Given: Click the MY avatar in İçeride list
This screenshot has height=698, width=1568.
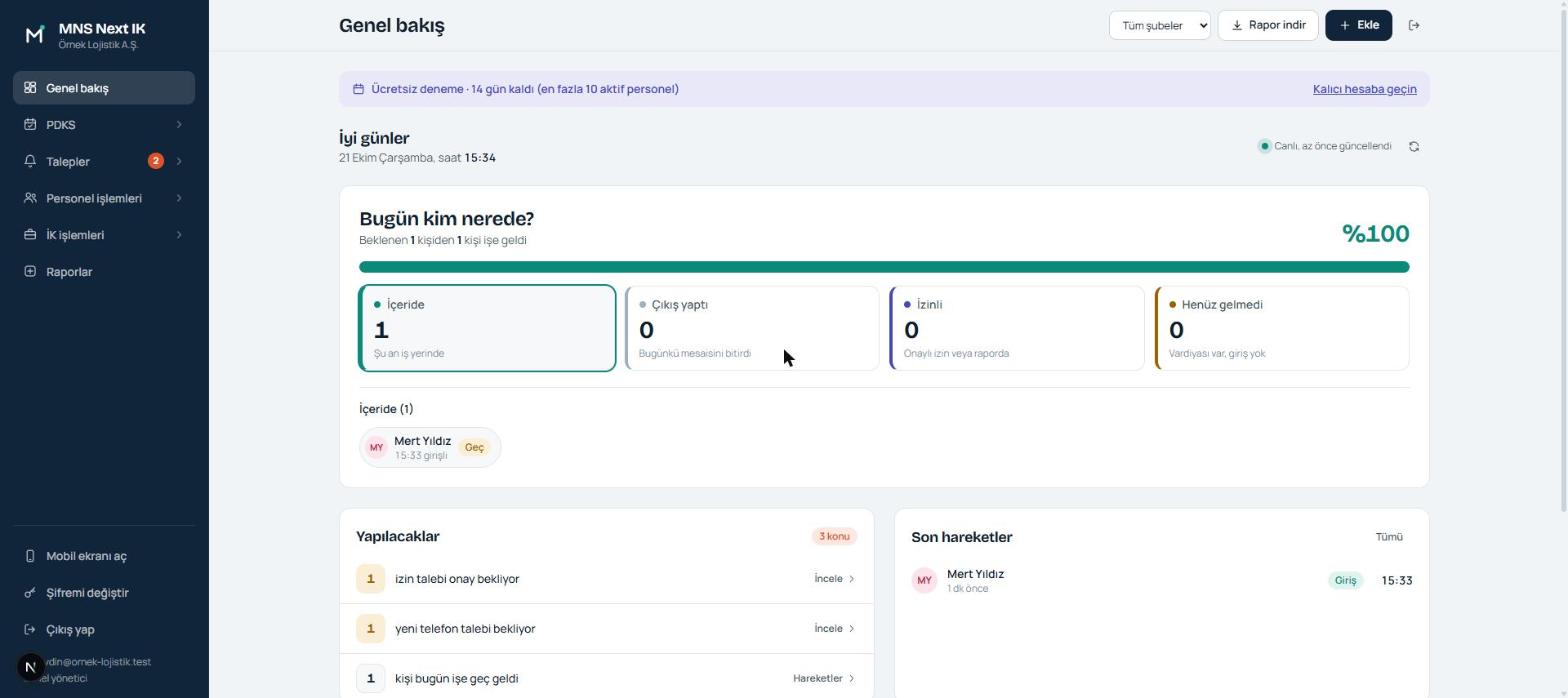Looking at the screenshot, I should 376,447.
